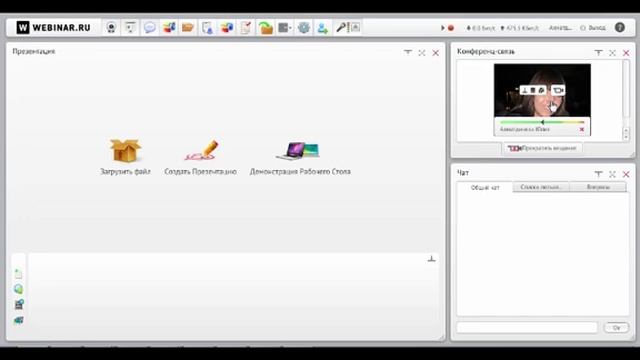The image size is (640, 360).
Task: Click the Загрузить файл box icon
Action: [125, 150]
